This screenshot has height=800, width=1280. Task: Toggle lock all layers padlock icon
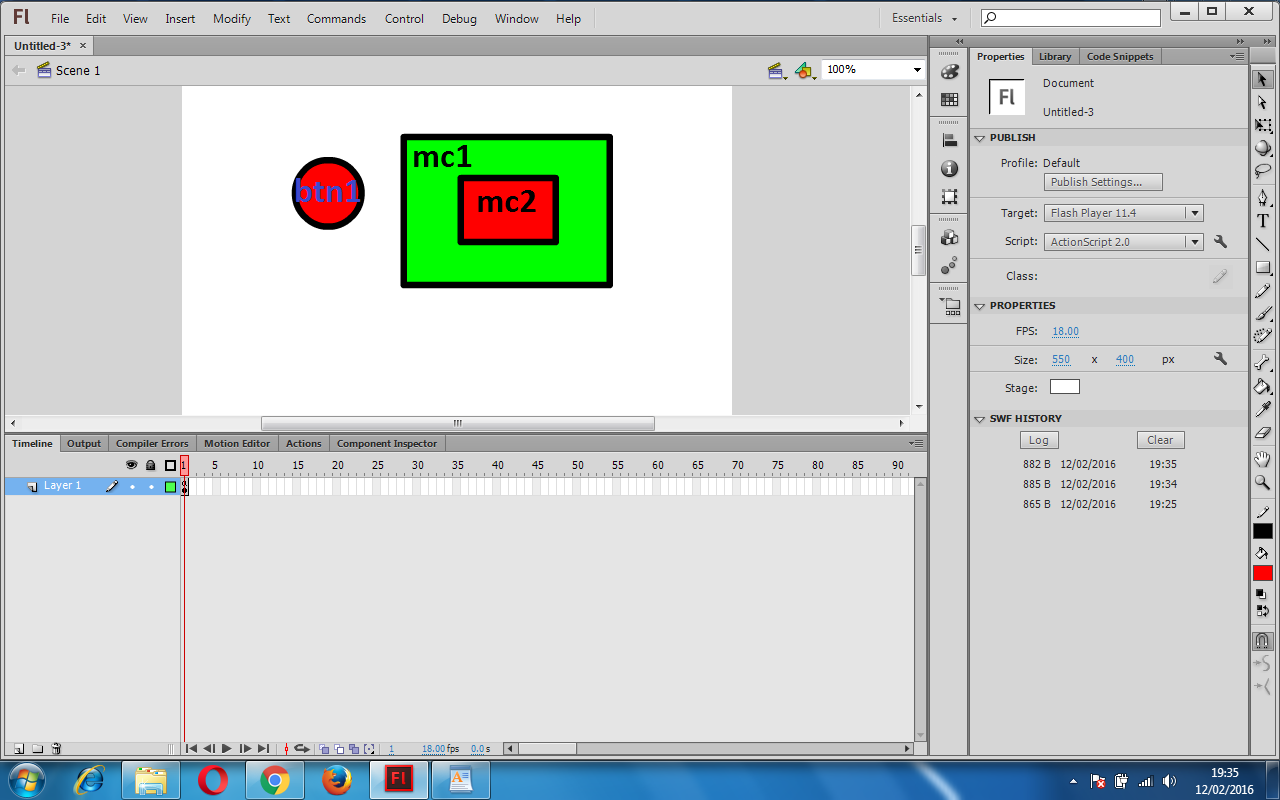(x=150, y=465)
